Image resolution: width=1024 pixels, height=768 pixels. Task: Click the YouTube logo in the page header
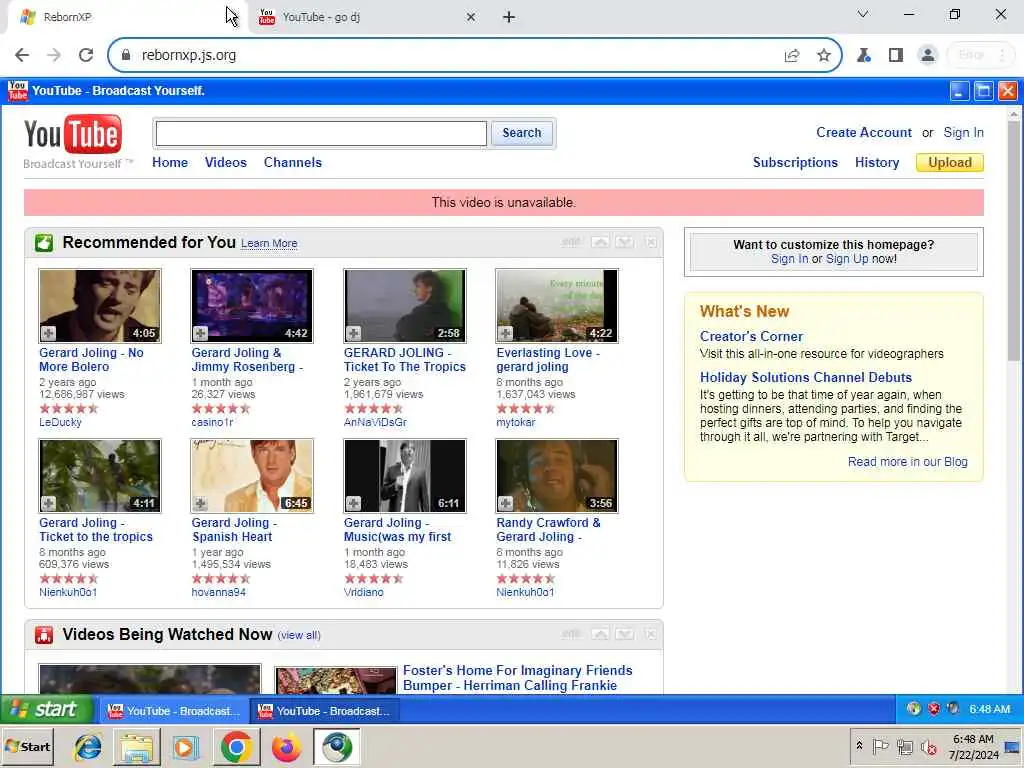[x=72, y=135]
